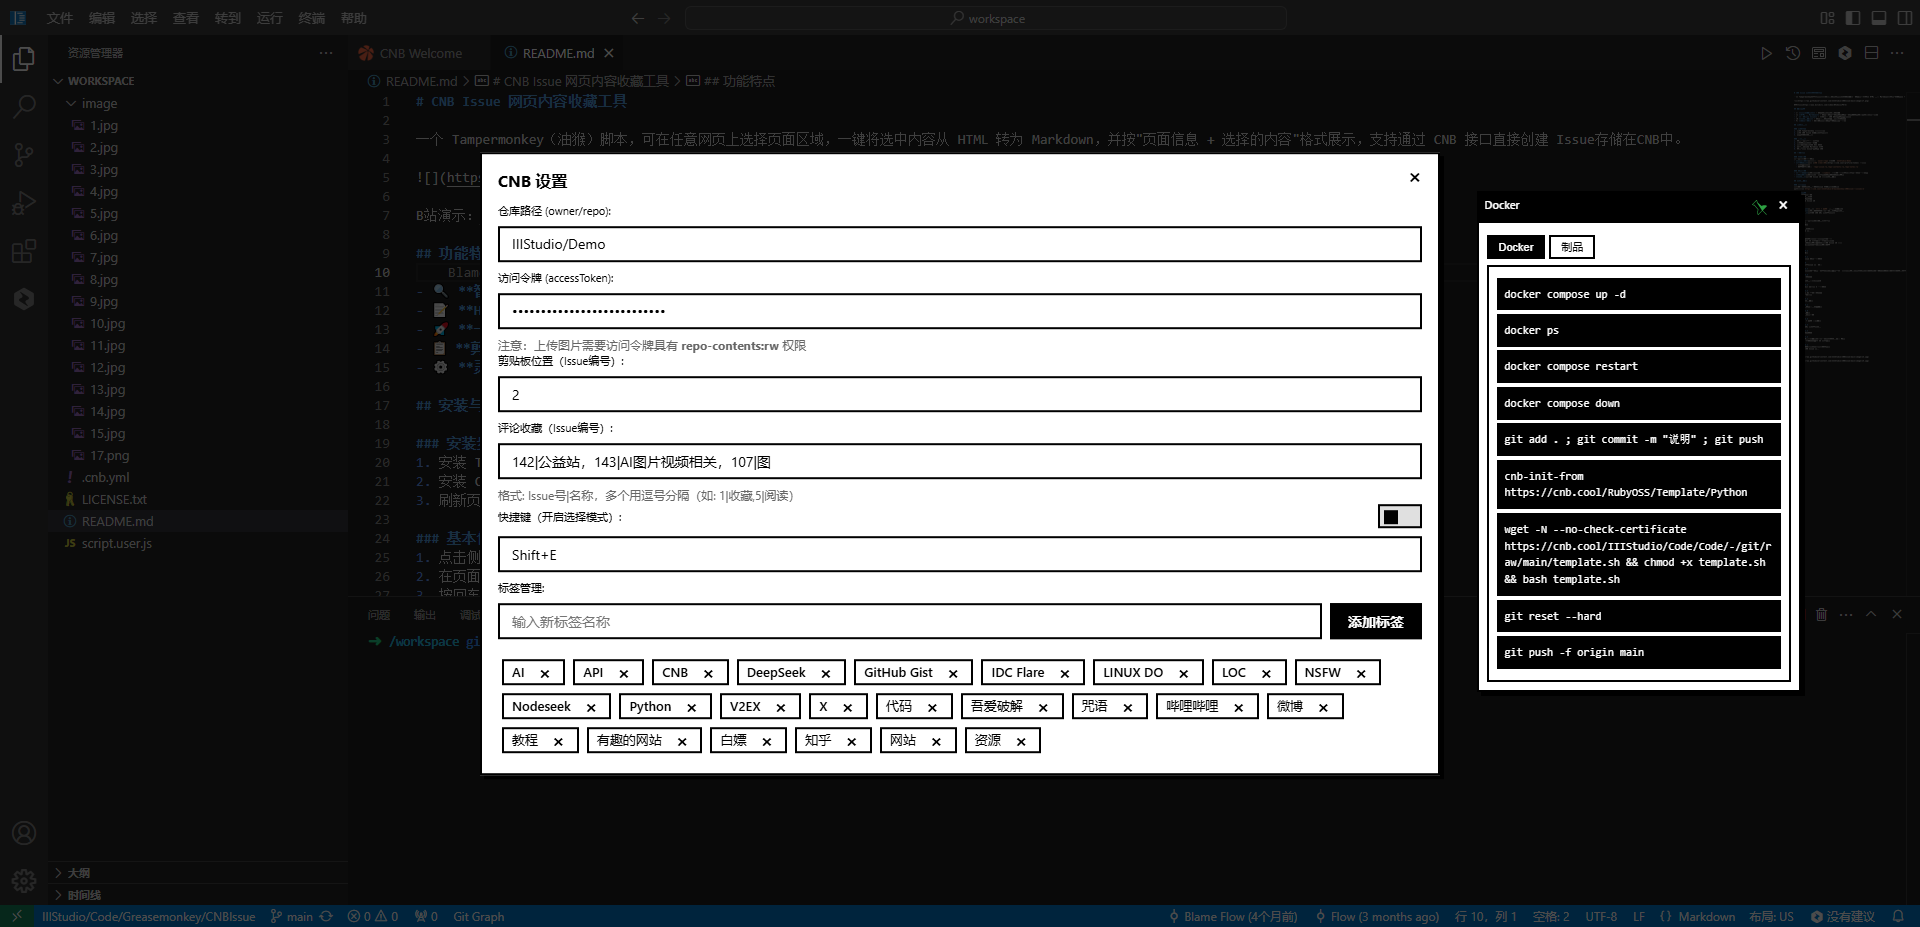The image size is (1920, 927).
Task: Collapse the WORKSPACE folder section
Action: tap(100, 81)
